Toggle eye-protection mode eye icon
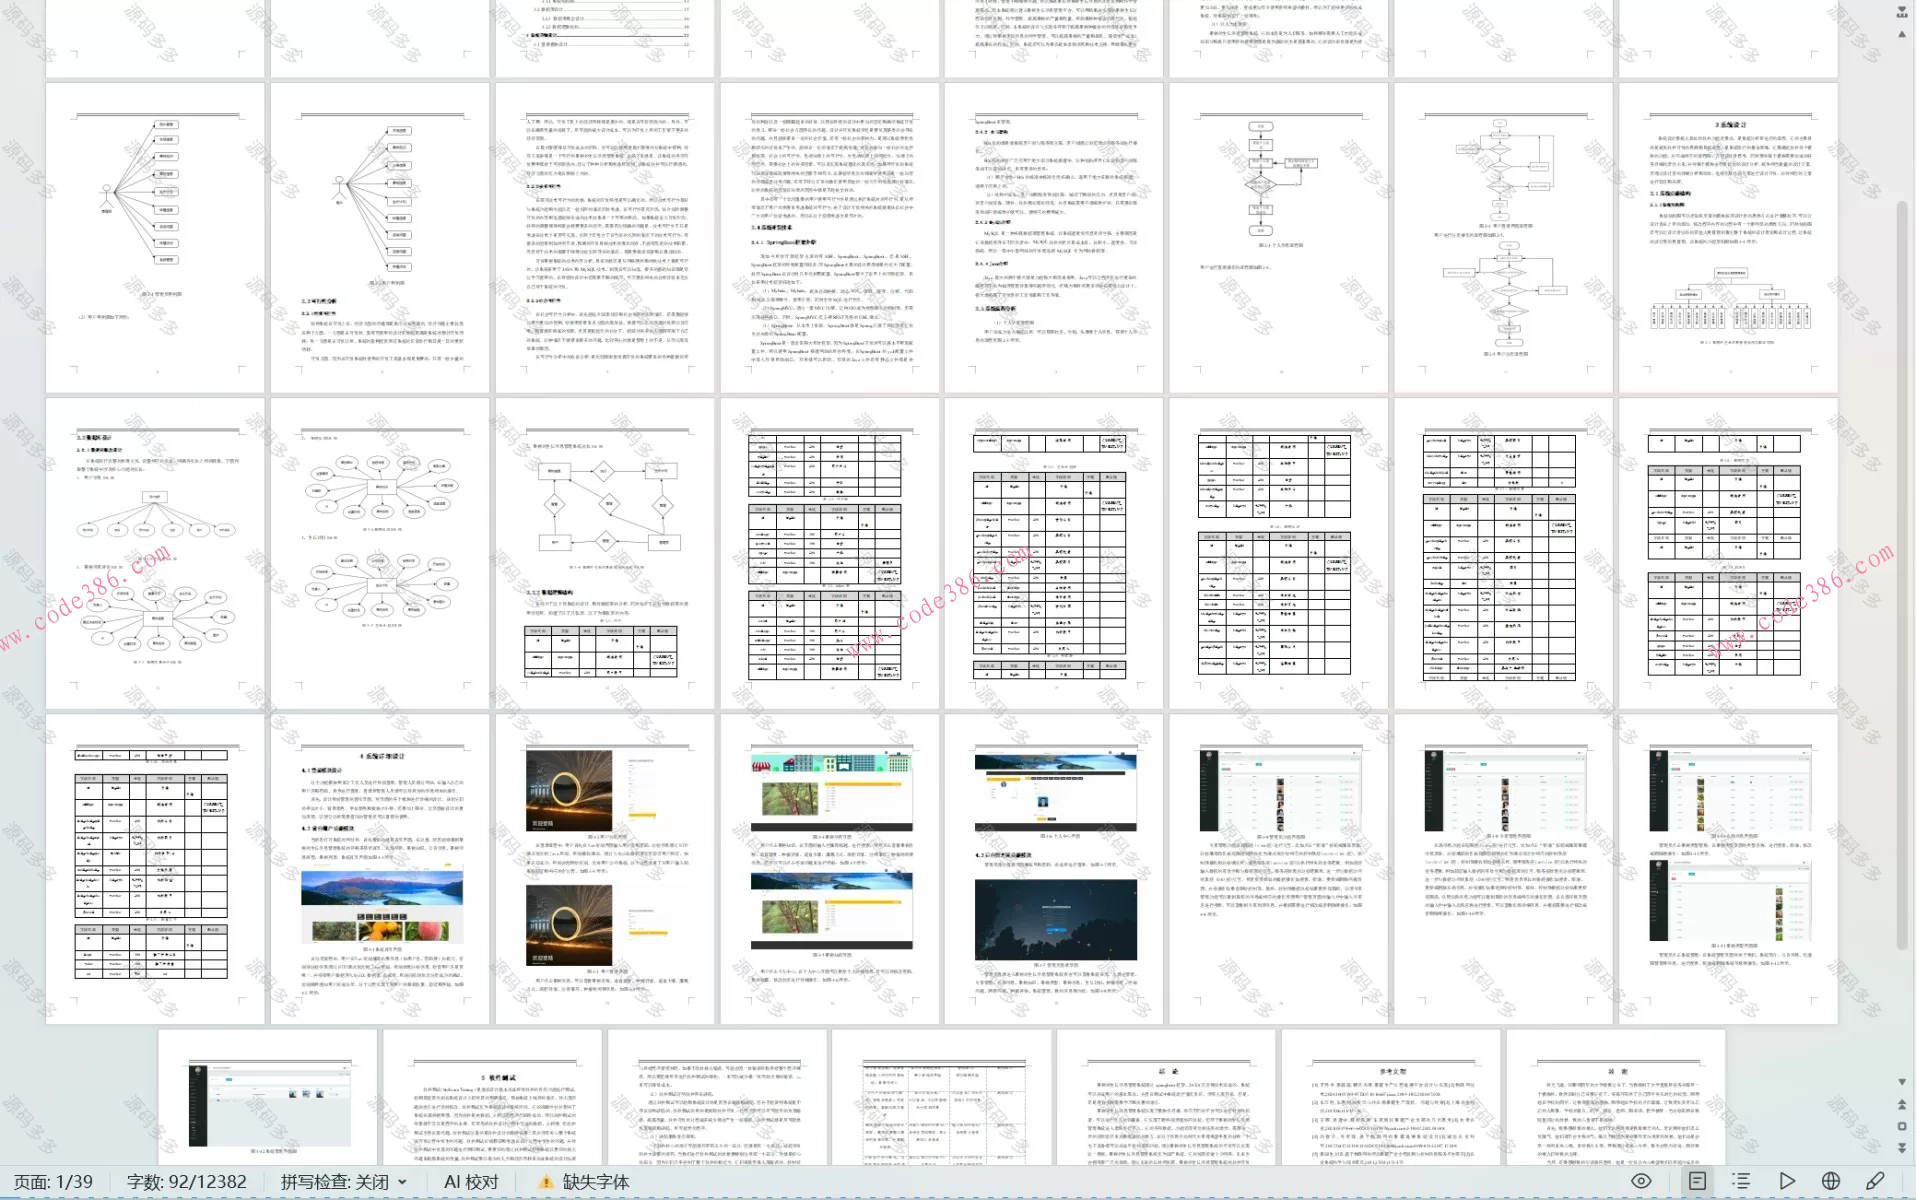 coord(1641,1181)
